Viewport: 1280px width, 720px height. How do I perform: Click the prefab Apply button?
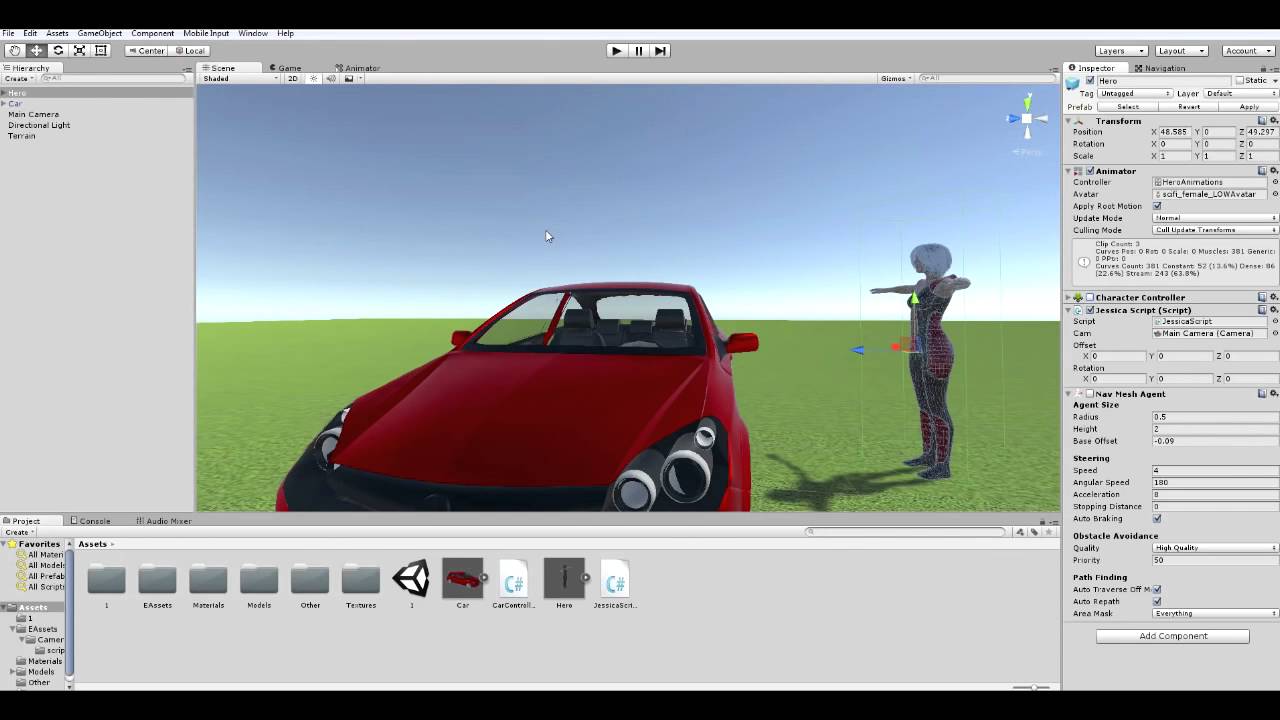click(1249, 107)
